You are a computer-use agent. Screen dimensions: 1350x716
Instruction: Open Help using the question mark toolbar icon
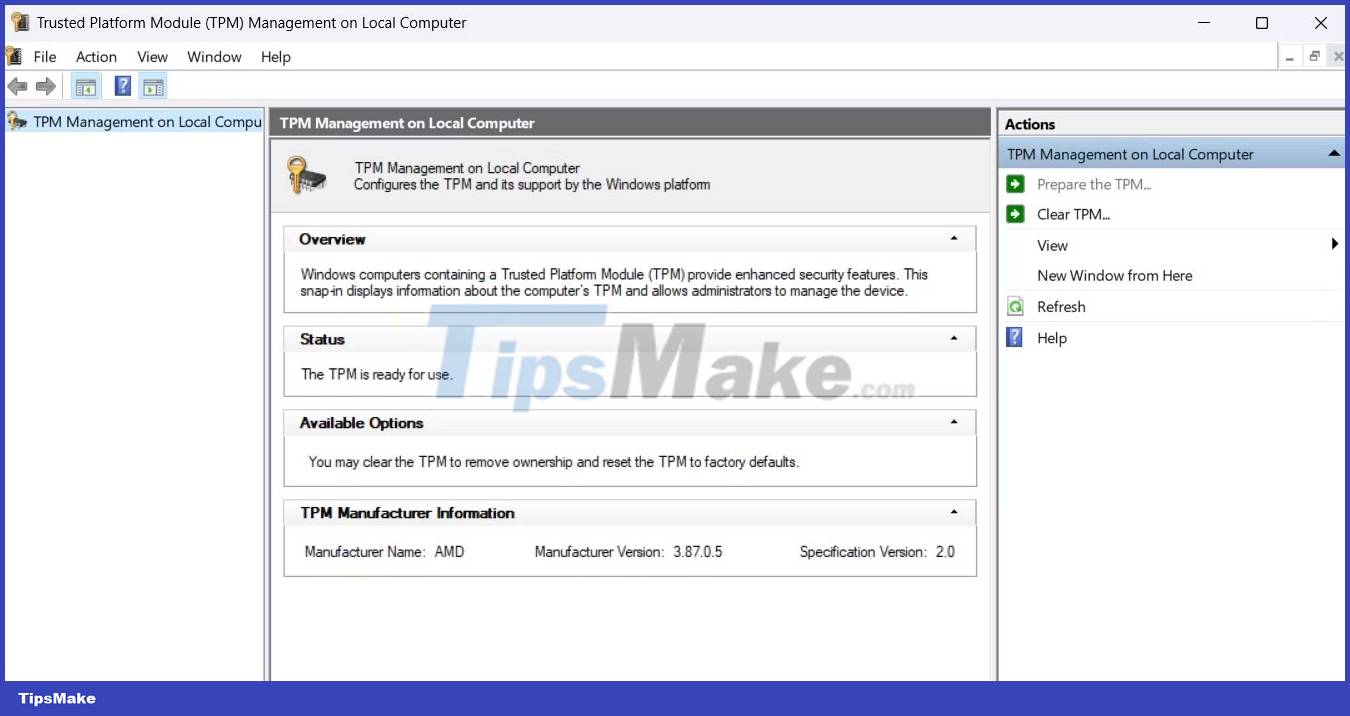click(122, 86)
